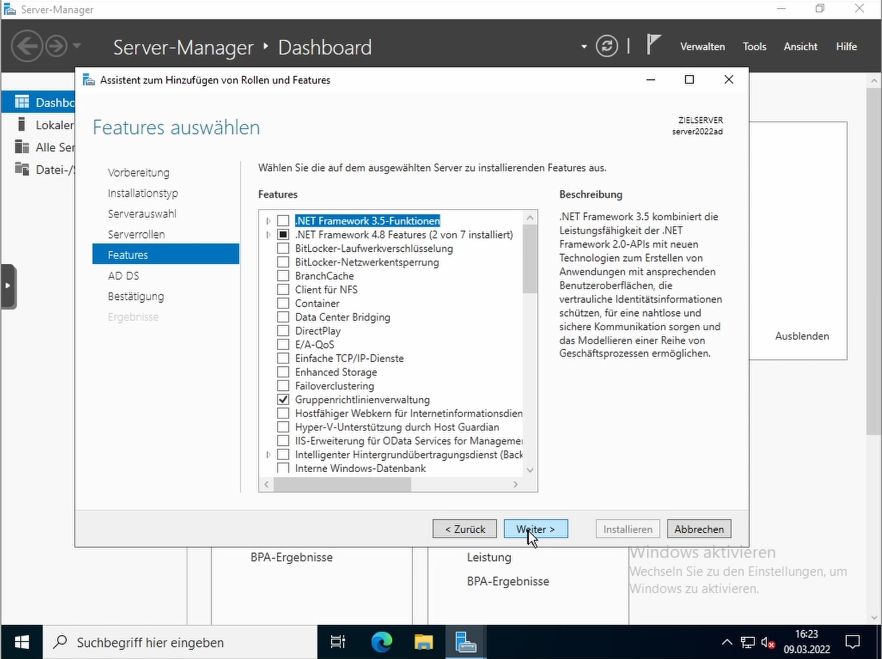
Task: Click the left edge side panel handle
Action: pyautogui.click(x=8, y=286)
